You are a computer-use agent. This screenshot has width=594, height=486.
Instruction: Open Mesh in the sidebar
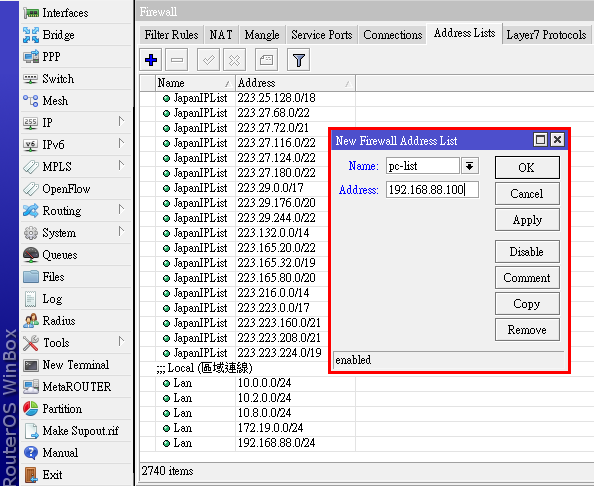click(x=76, y=101)
